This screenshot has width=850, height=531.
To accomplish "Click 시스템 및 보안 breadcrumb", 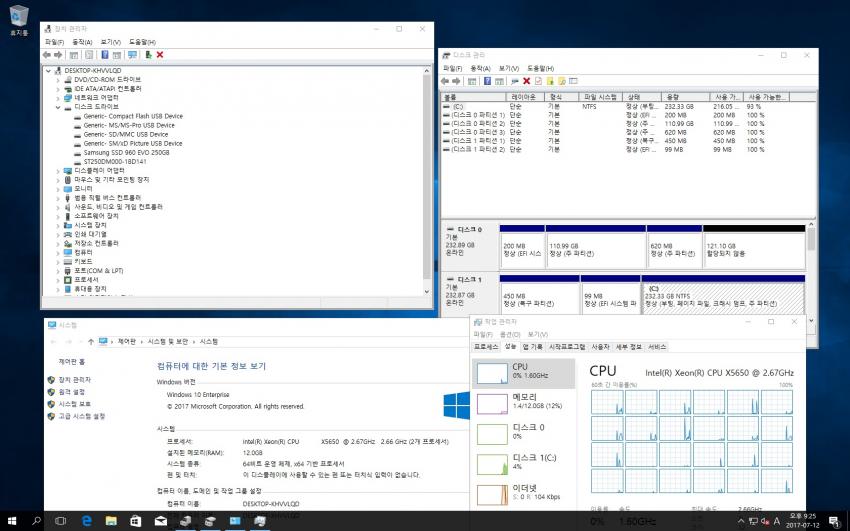I will tap(168, 342).
